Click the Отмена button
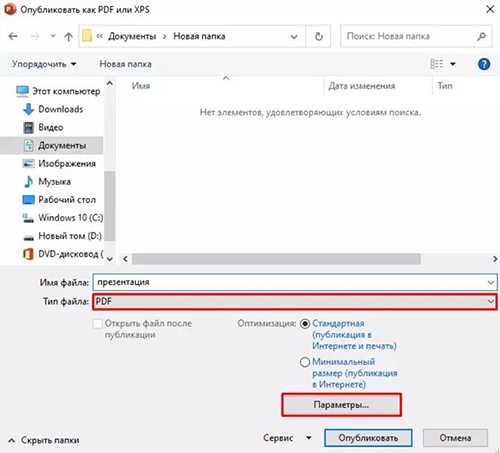This screenshot has height=453, width=500. [x=455, y=438]
